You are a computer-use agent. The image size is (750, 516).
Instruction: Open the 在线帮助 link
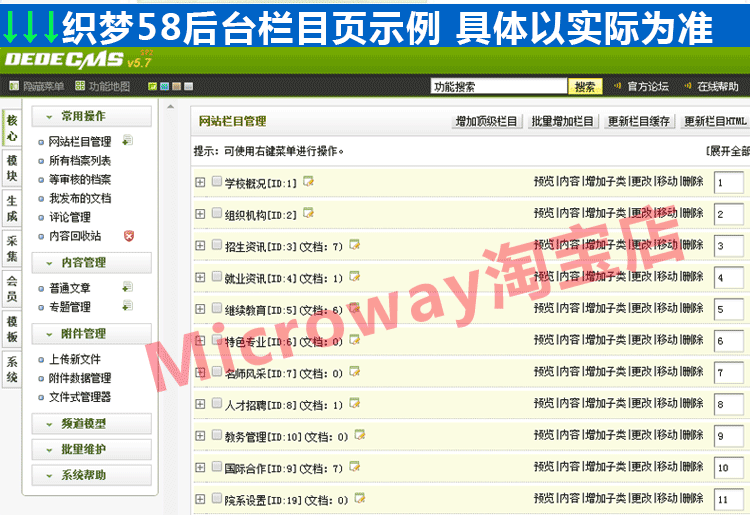(x=717, y=87)
